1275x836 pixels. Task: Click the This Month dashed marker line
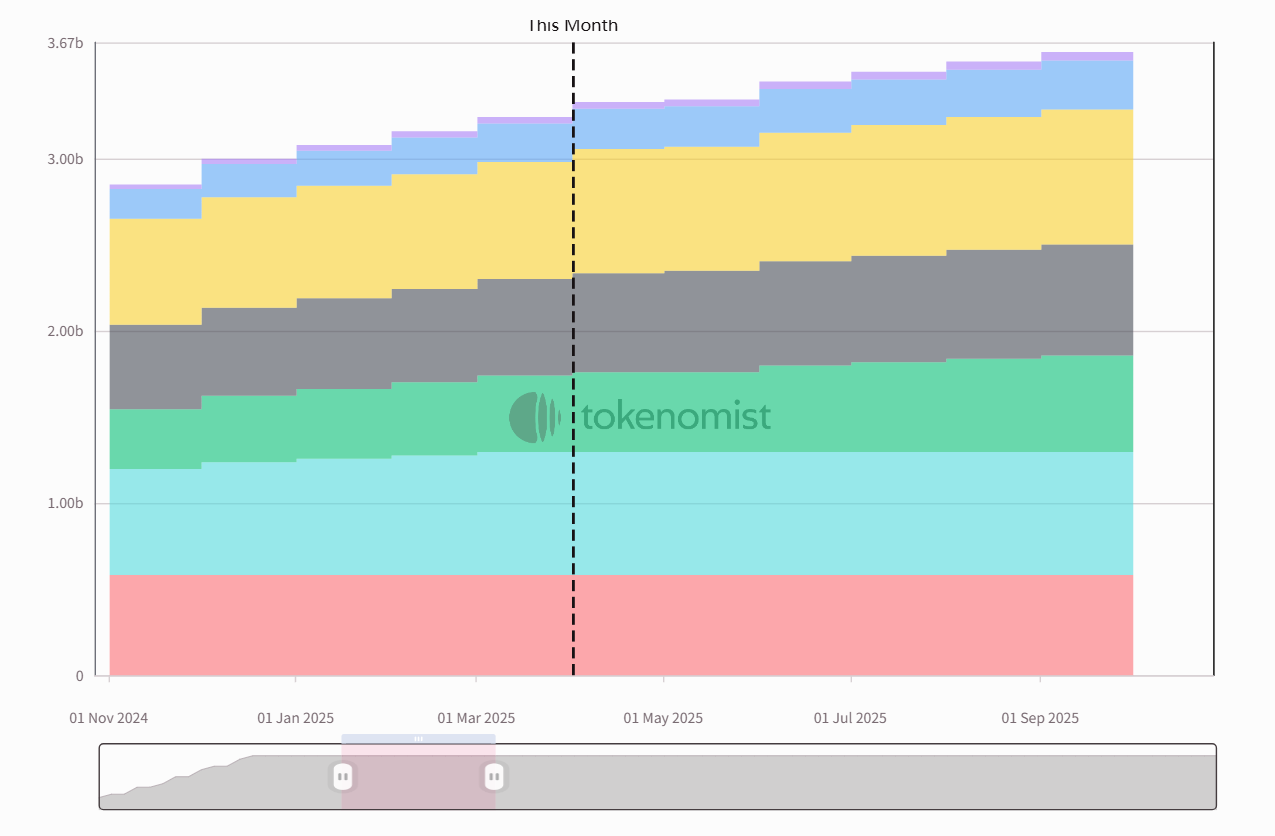click(x=573, y=360)
